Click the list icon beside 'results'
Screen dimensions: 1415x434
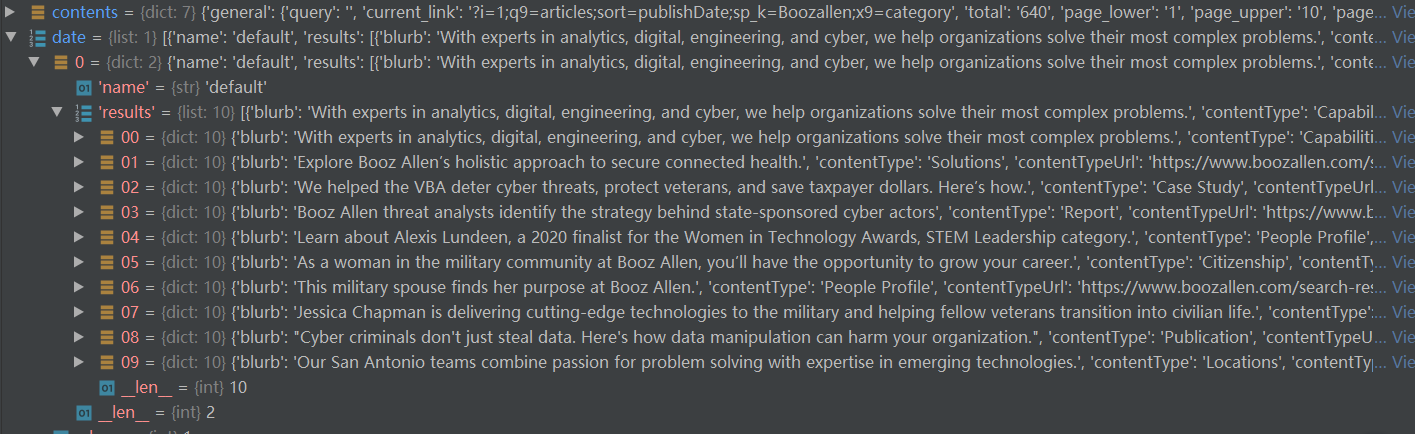click(84, 112)
